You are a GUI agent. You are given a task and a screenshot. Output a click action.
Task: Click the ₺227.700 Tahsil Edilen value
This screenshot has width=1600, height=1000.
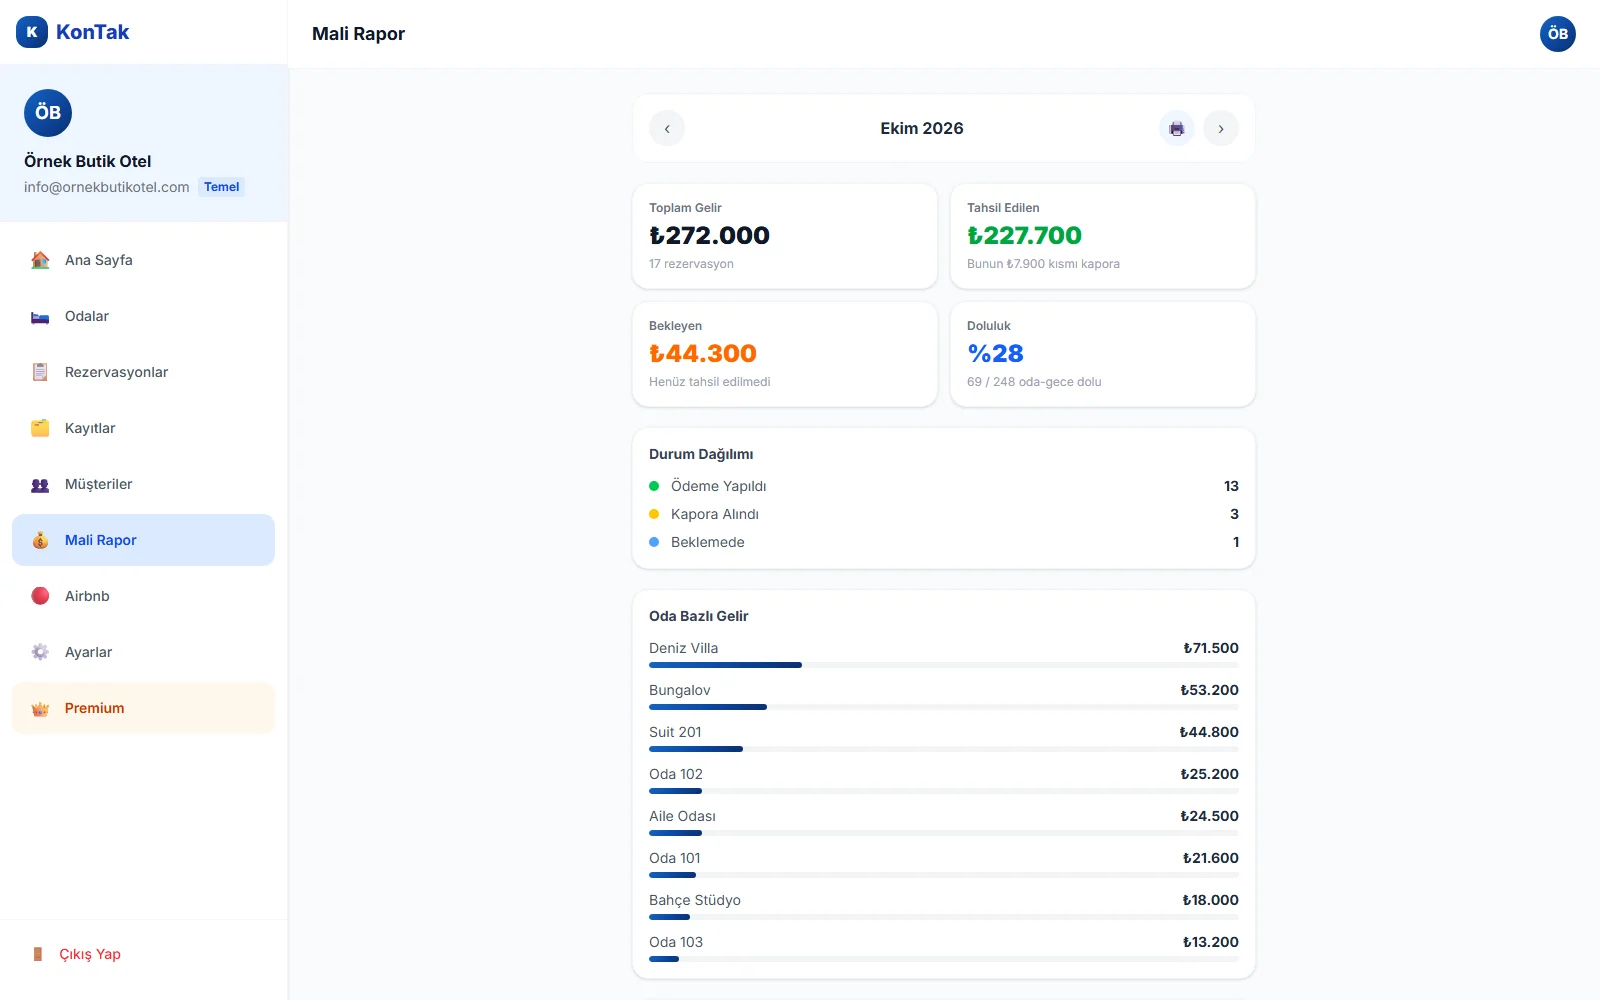coord(1024,235)
